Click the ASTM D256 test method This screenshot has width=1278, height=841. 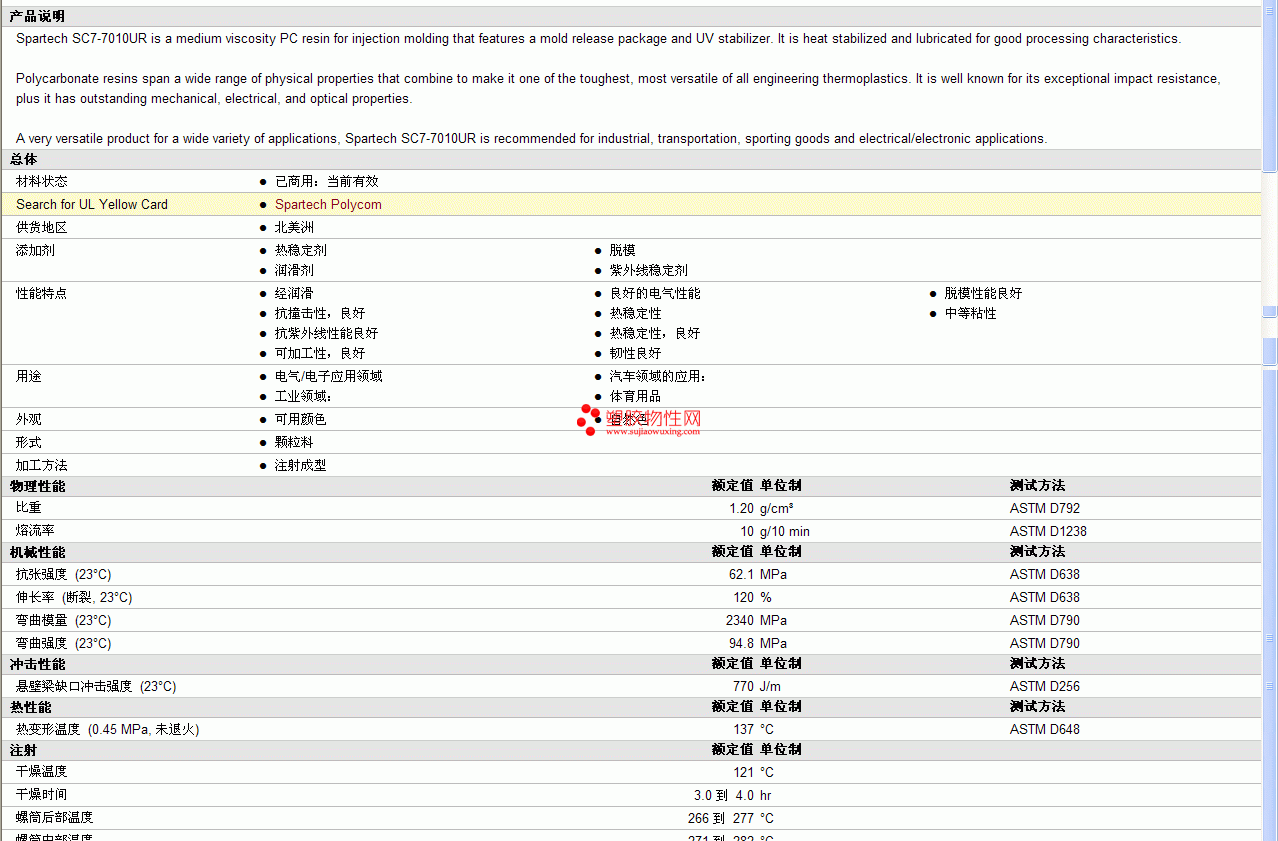click(x=1045, y=686)
